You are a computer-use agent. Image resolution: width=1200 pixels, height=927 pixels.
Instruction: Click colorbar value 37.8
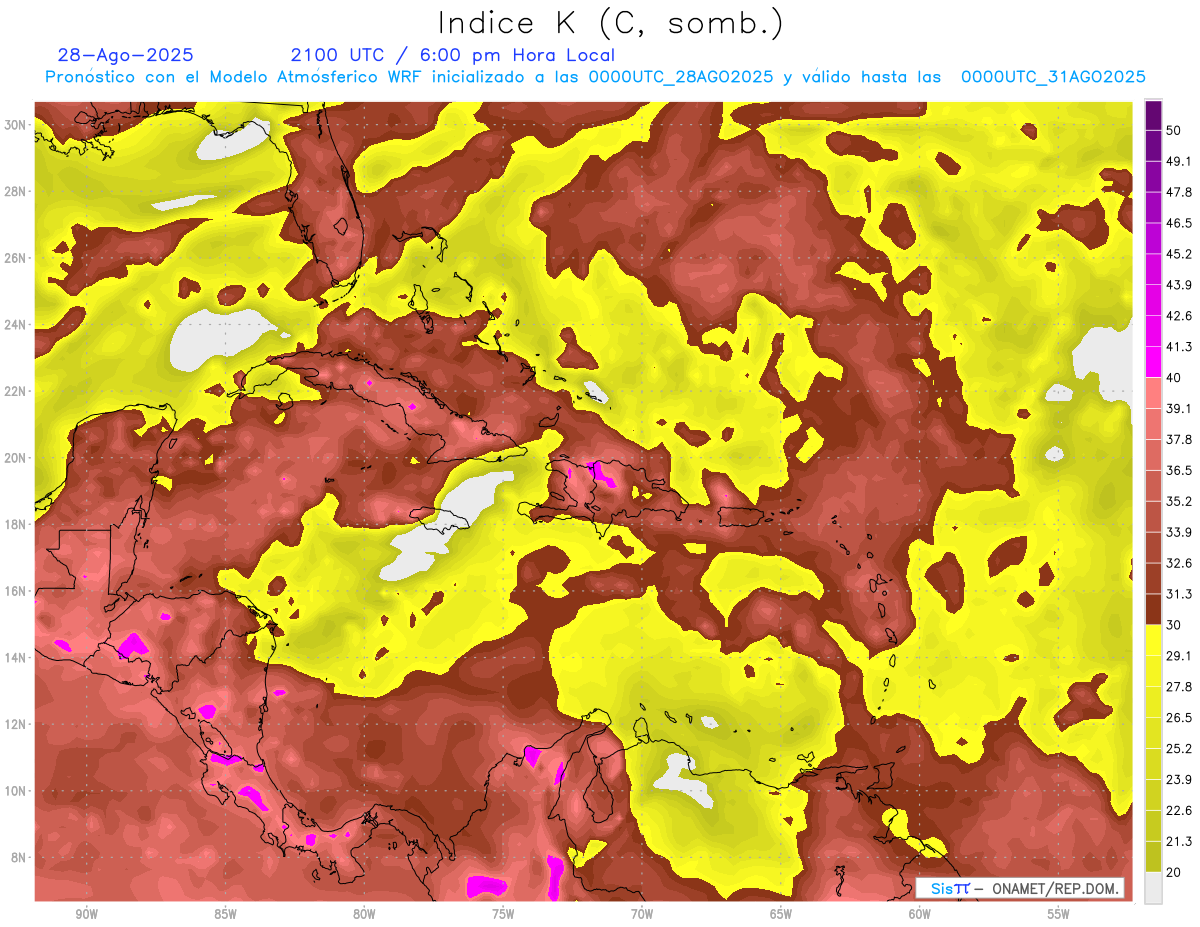pyautogui.click(x=1178, y=439)
